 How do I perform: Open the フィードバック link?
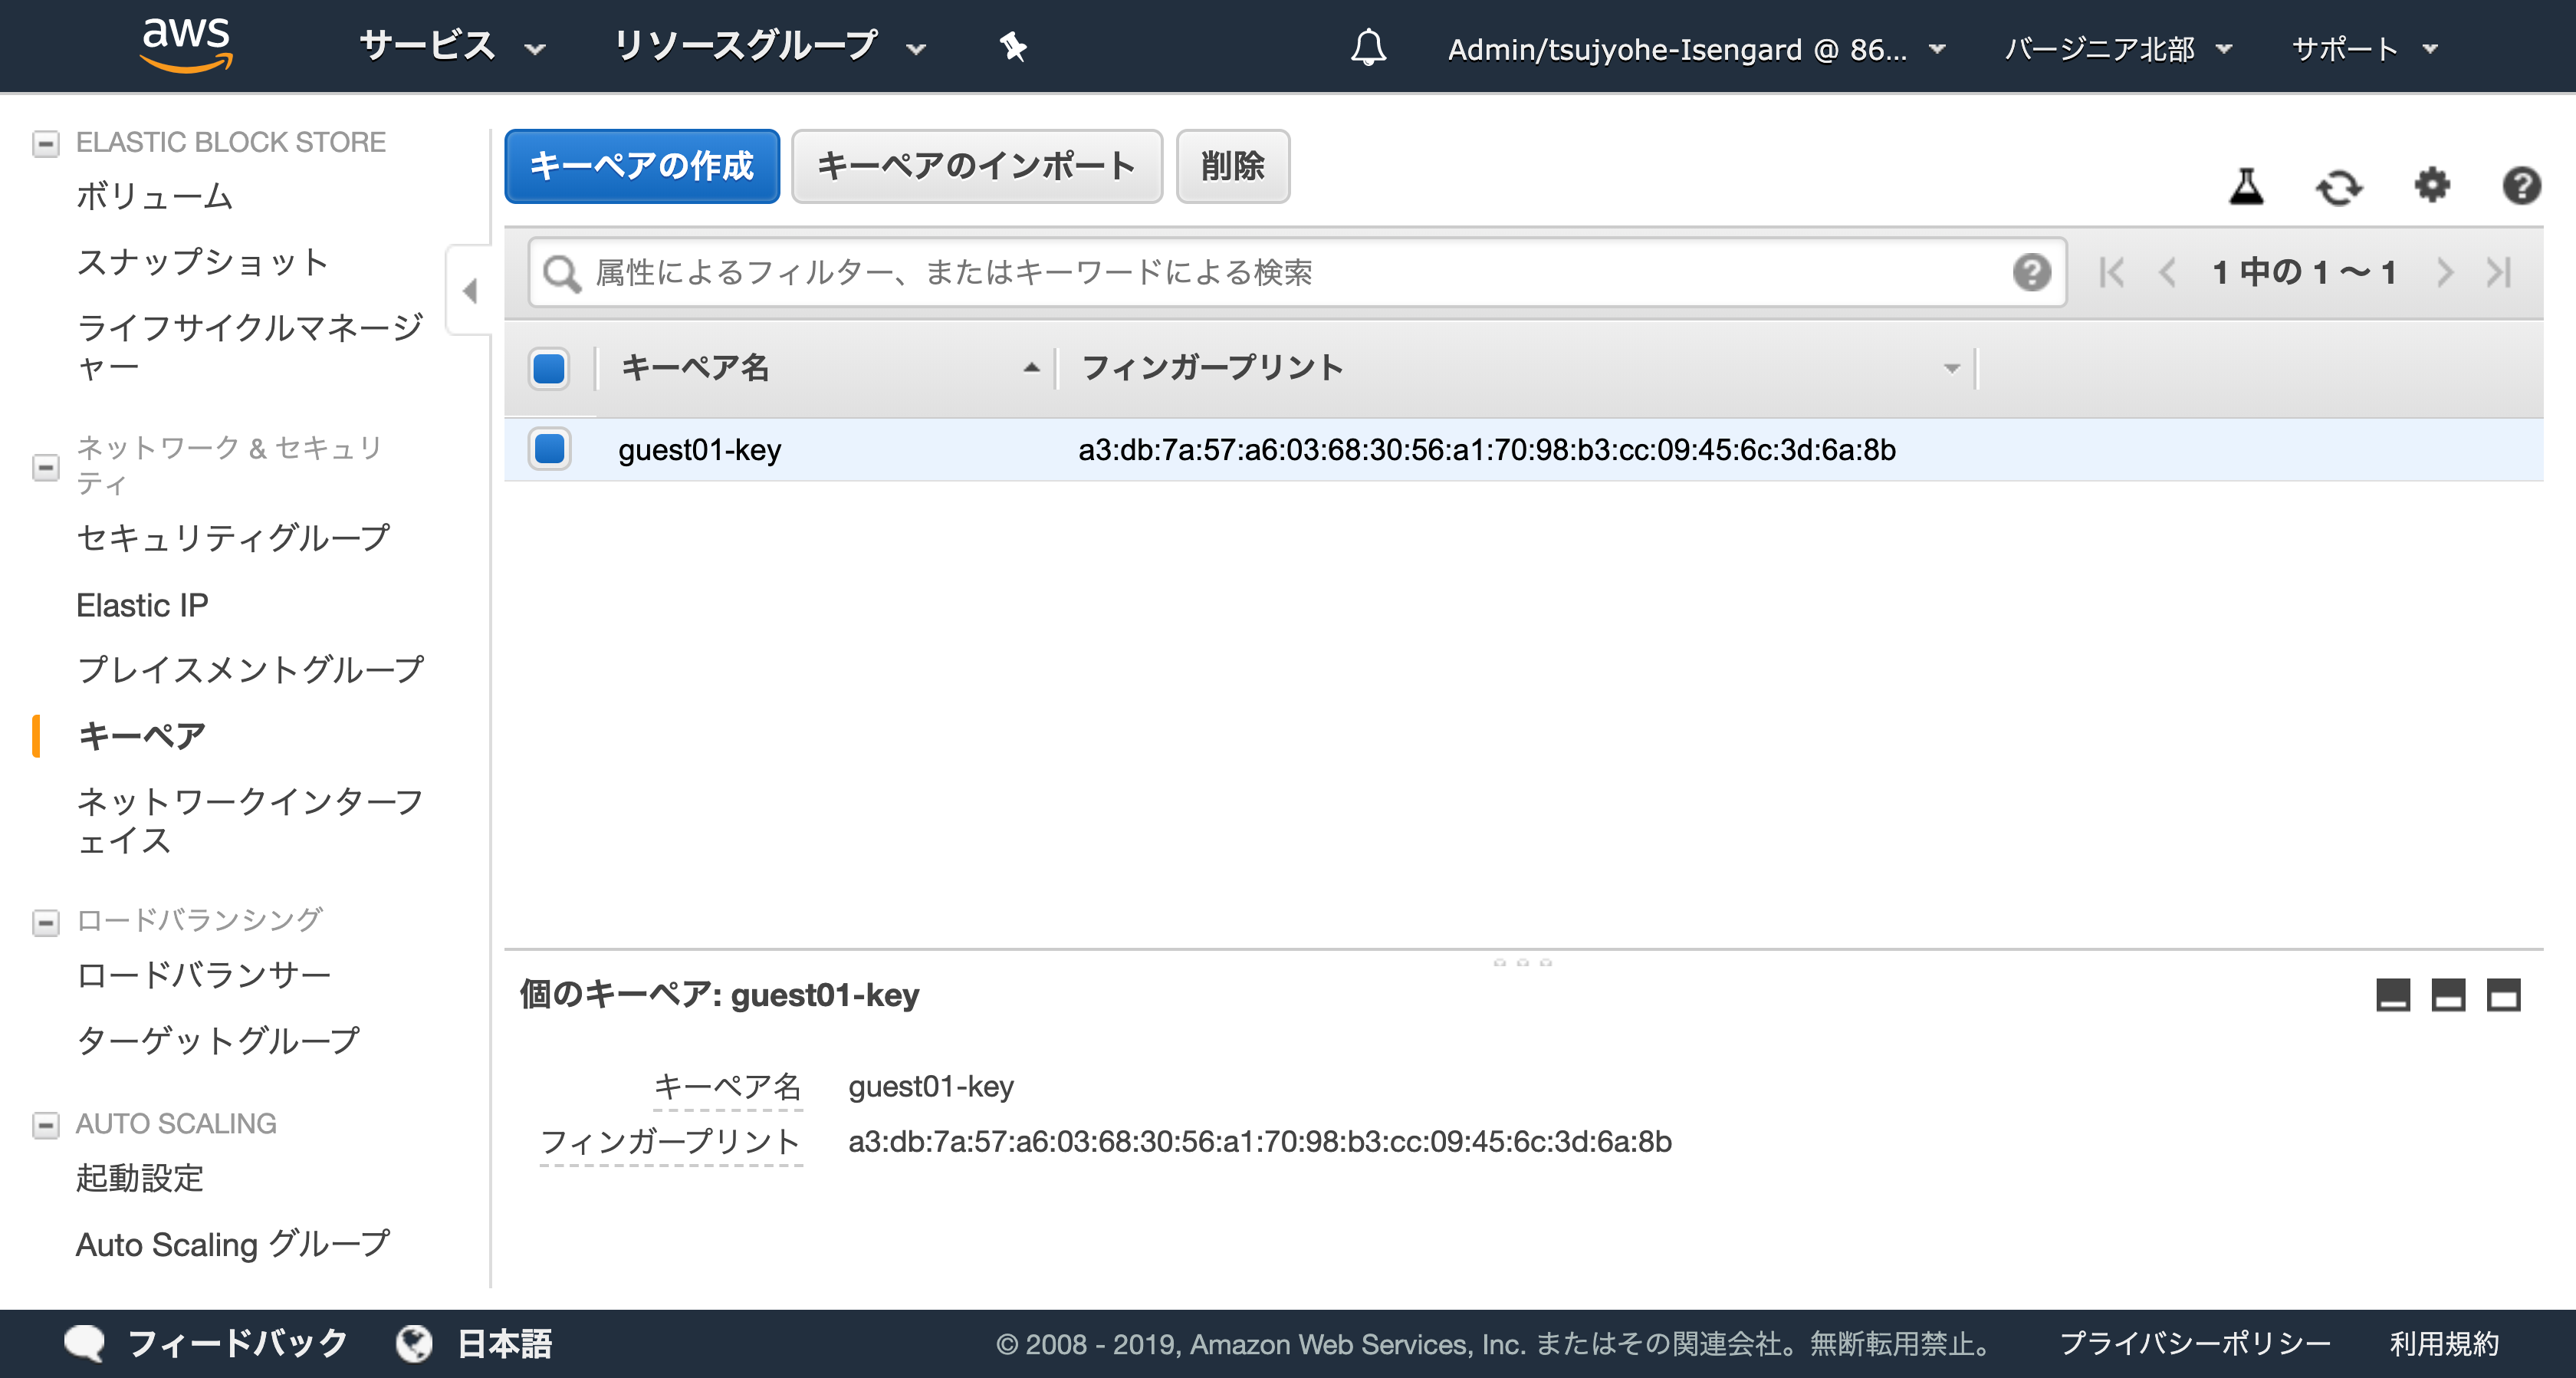[x=237, y=1343]
